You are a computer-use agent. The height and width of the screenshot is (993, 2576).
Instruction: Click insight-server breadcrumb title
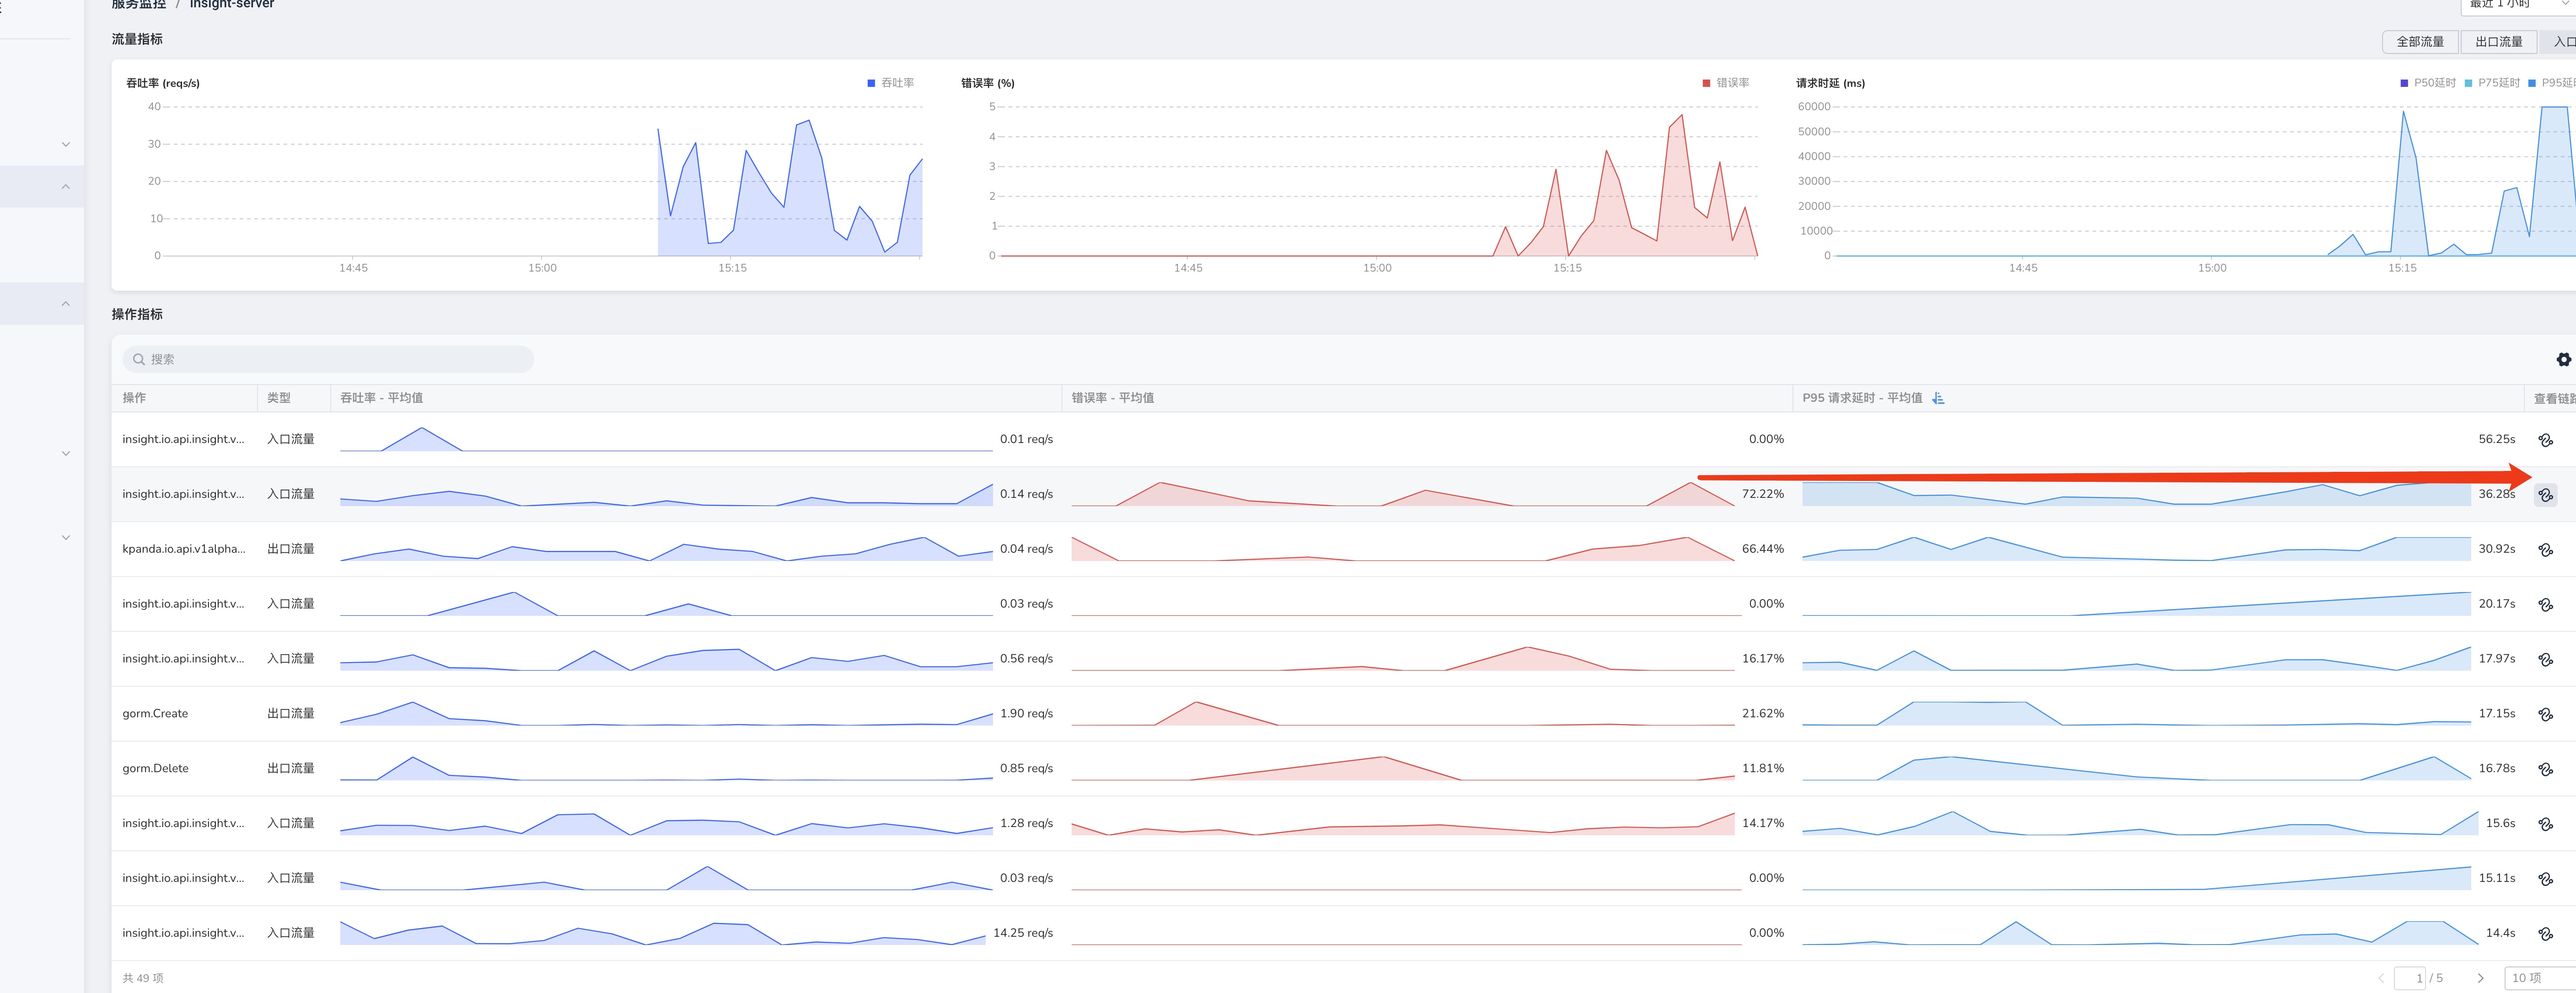(232, 5)
